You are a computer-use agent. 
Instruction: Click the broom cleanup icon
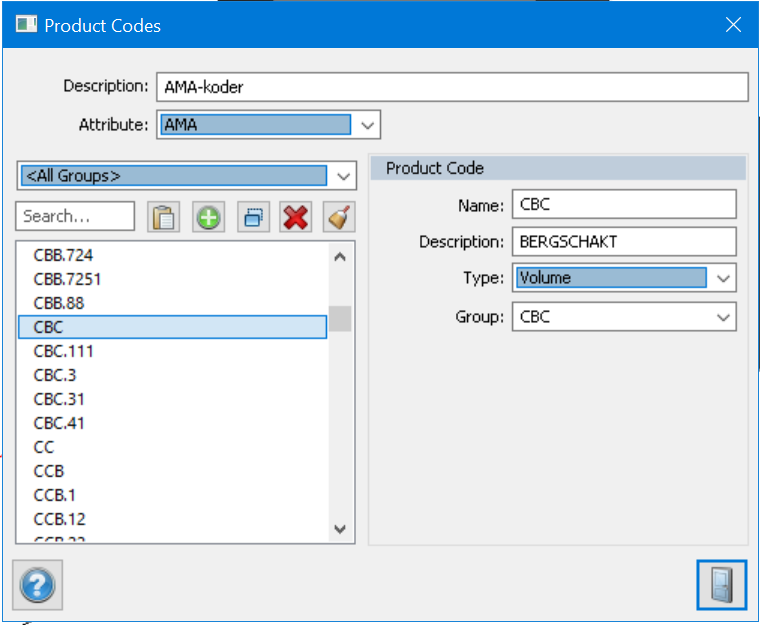pos(338,217)
